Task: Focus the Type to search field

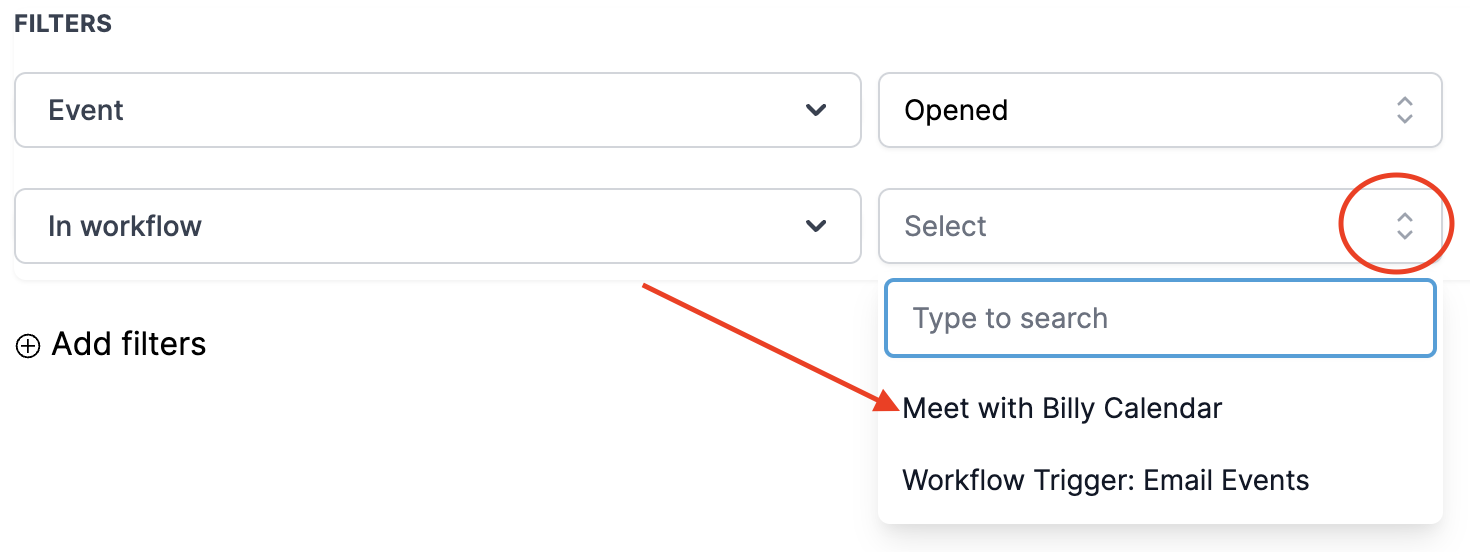Action: [x=1160, y=319]
